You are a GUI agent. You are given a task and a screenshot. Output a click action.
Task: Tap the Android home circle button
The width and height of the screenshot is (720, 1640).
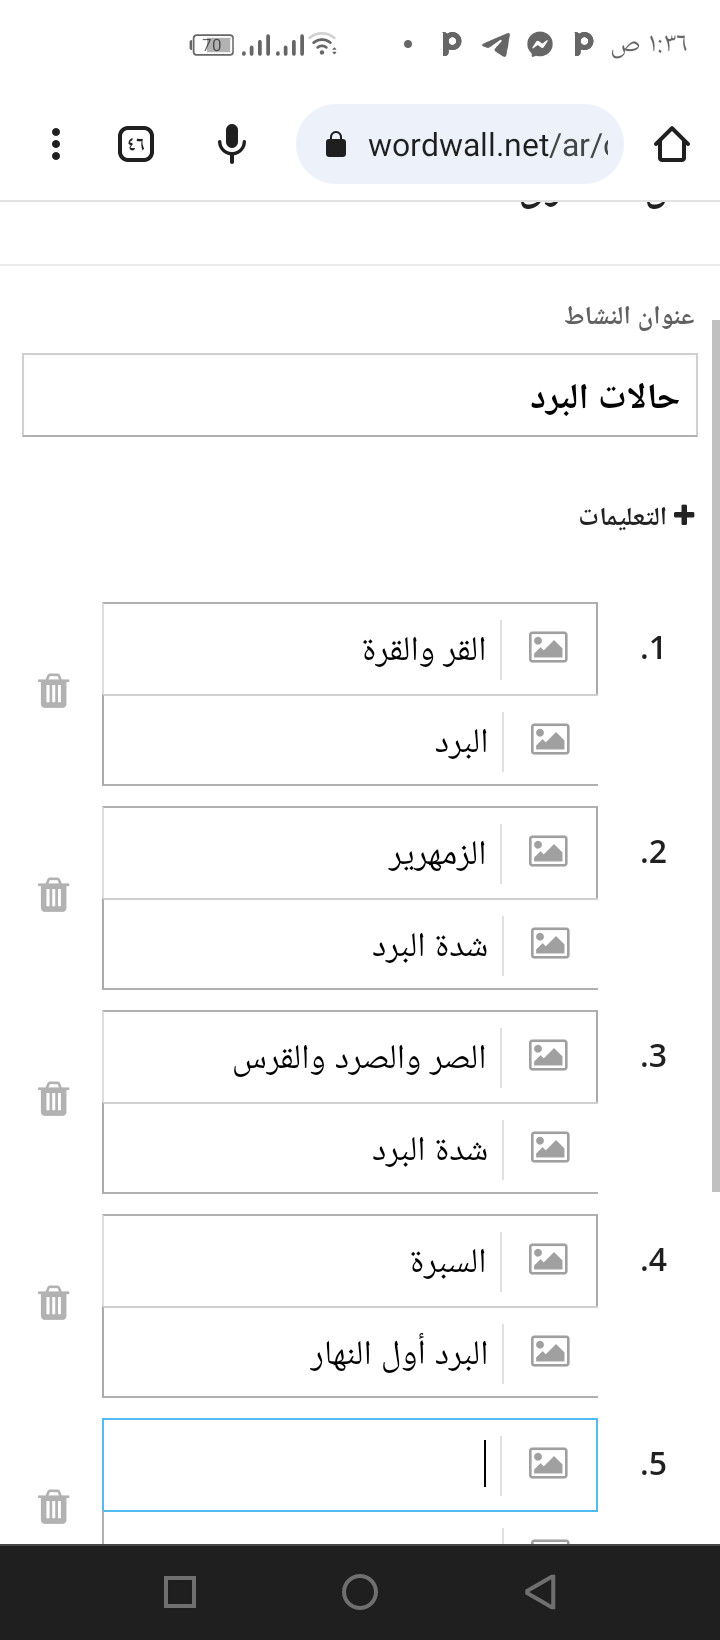(360, 1592)
